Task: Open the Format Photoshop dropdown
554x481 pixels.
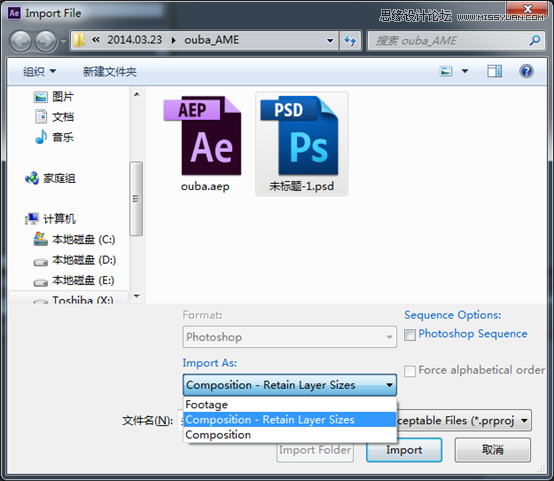Action: pos(290,337)
